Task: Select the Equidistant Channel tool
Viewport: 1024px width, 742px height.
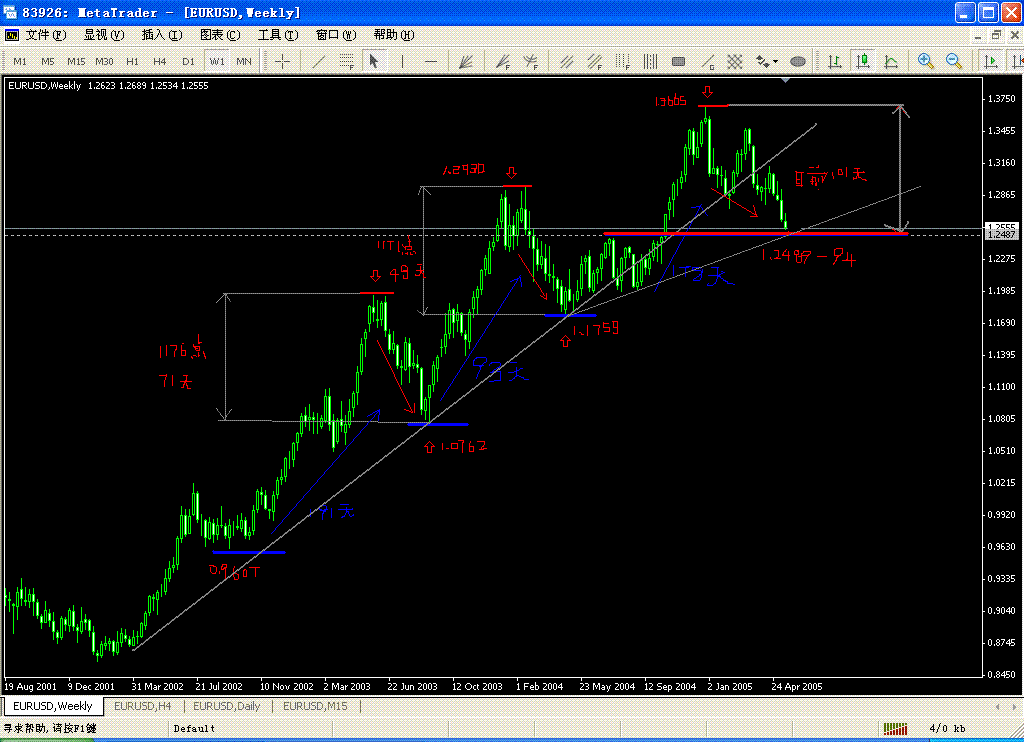Action: tap(566, 61)
